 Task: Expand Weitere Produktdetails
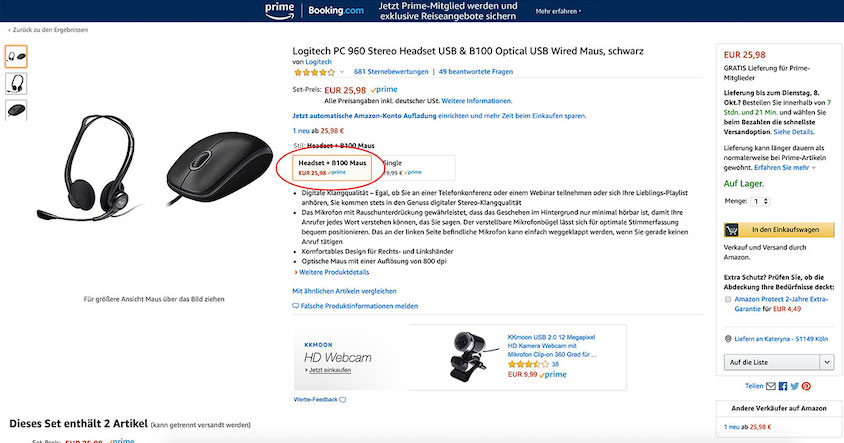tap(334, 272)
